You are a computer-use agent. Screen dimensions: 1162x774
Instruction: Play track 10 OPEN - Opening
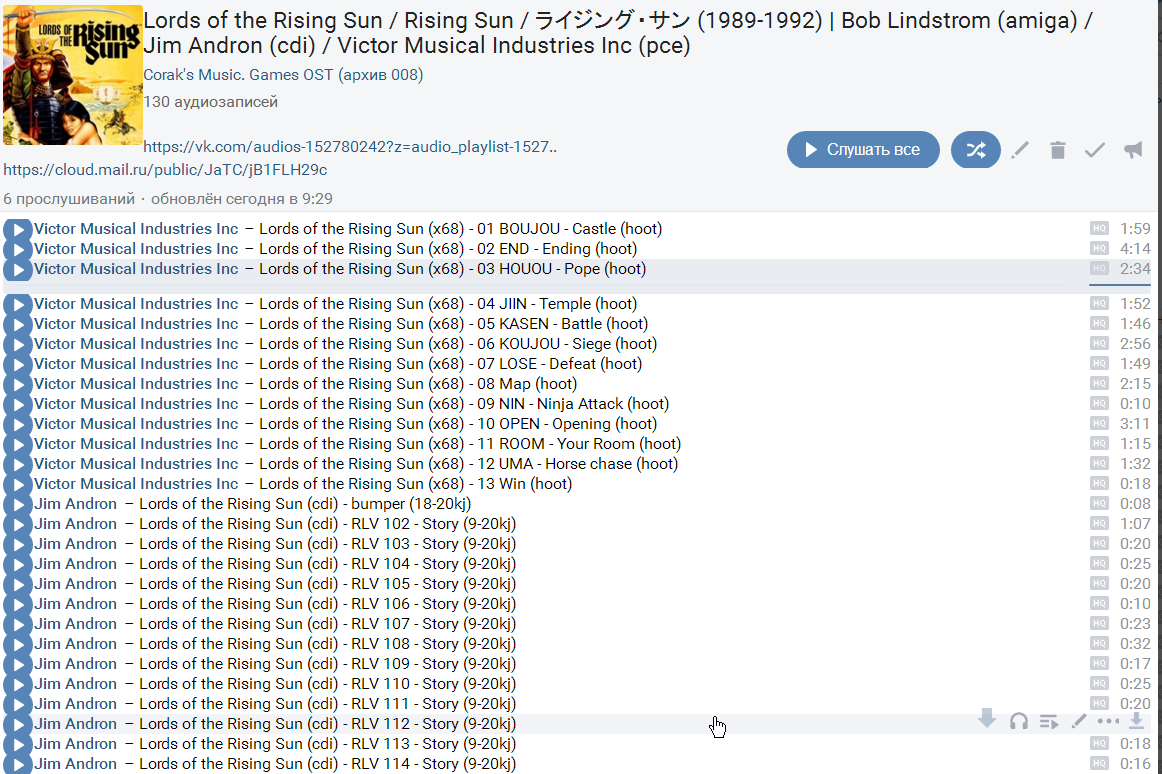point(18,424)
